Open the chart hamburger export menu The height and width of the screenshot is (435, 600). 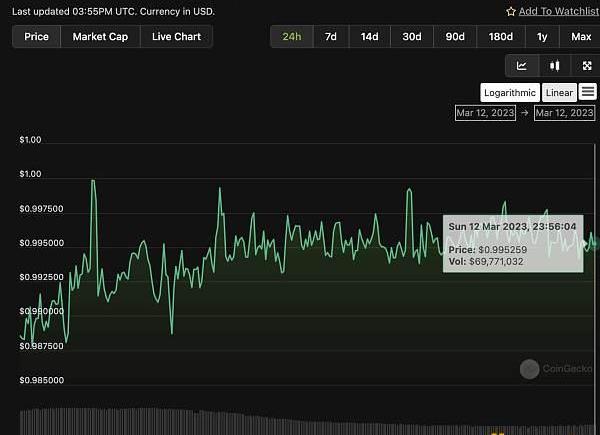(588, 92)
